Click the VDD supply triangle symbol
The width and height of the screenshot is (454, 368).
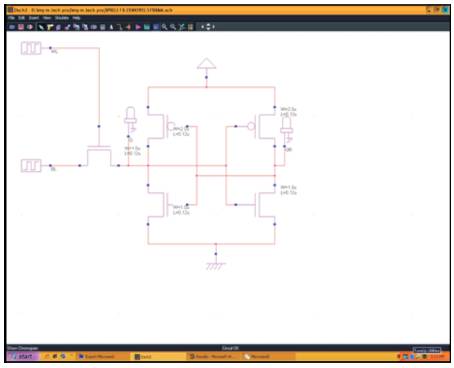[x=206, y=63]
